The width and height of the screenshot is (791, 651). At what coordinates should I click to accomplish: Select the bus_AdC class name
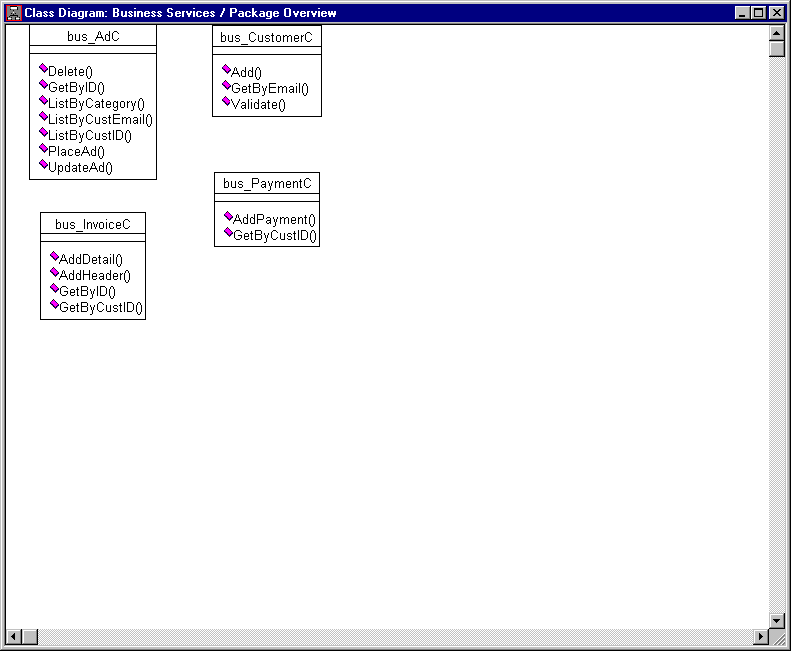tap(93, 36)
